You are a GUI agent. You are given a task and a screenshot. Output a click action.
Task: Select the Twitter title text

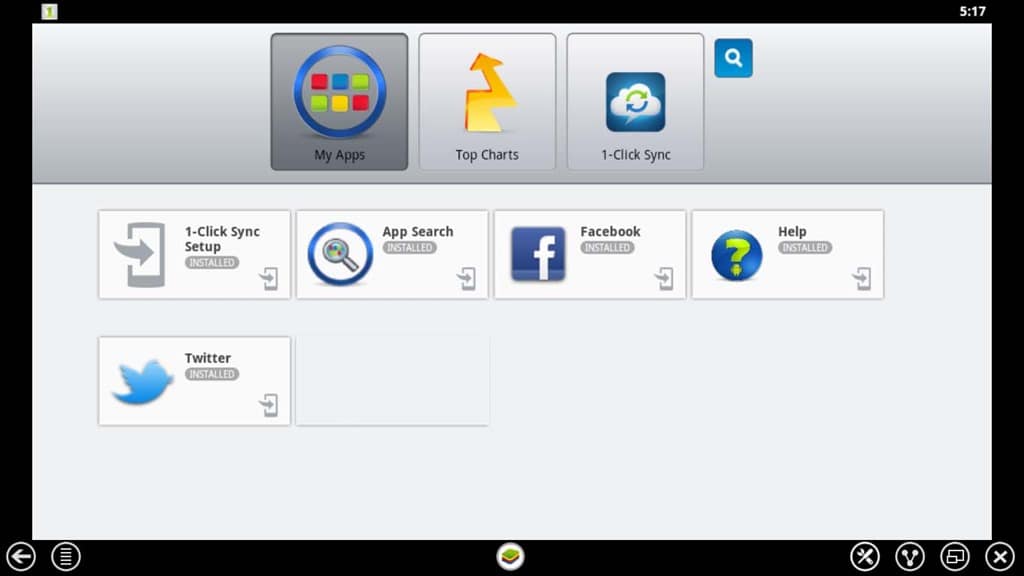pos(208,359)
